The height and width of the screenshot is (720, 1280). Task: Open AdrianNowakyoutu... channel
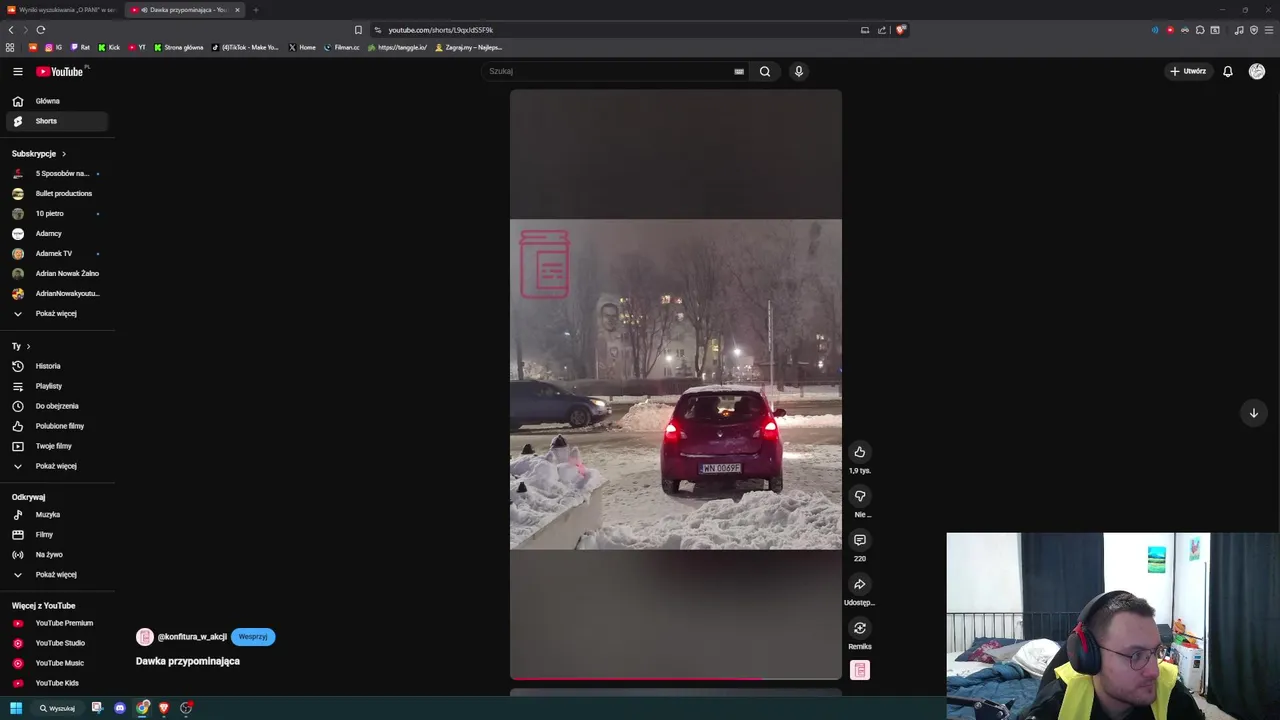click(x=57, y=293)
